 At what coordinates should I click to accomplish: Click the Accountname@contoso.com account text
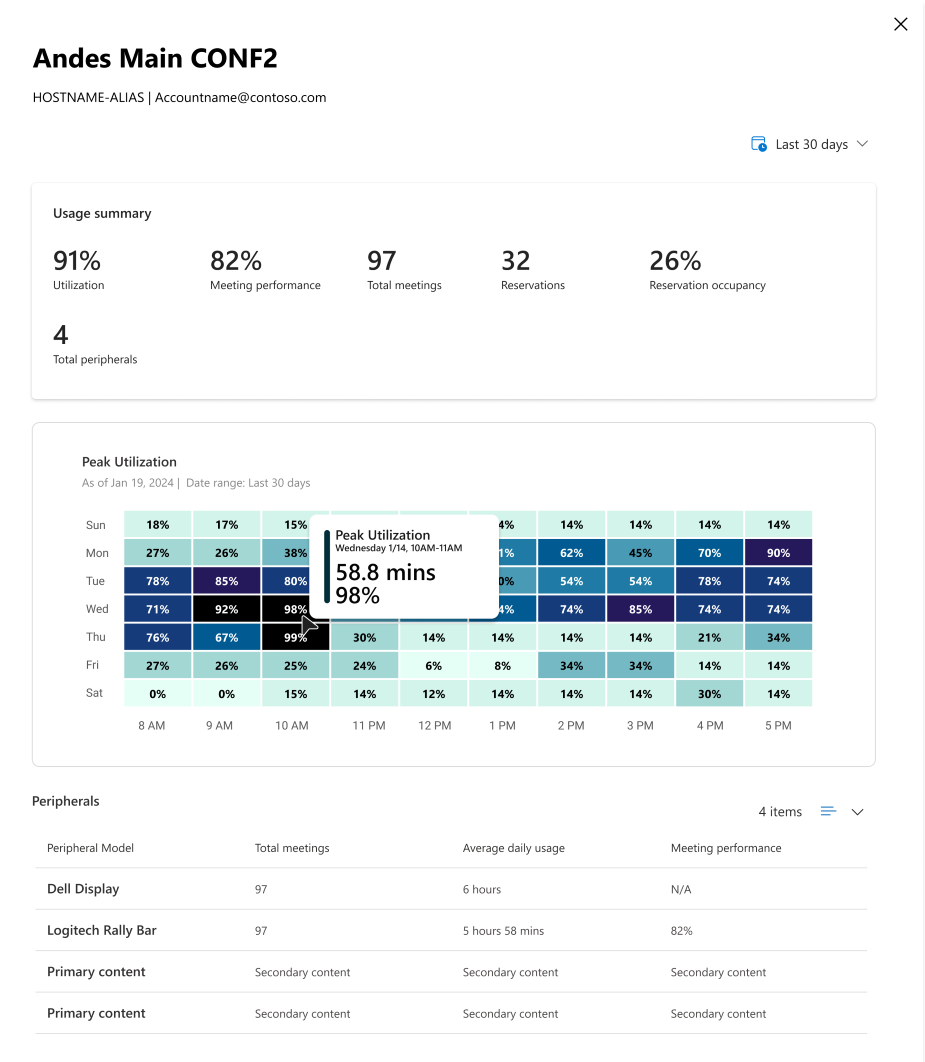click(240, 98)
